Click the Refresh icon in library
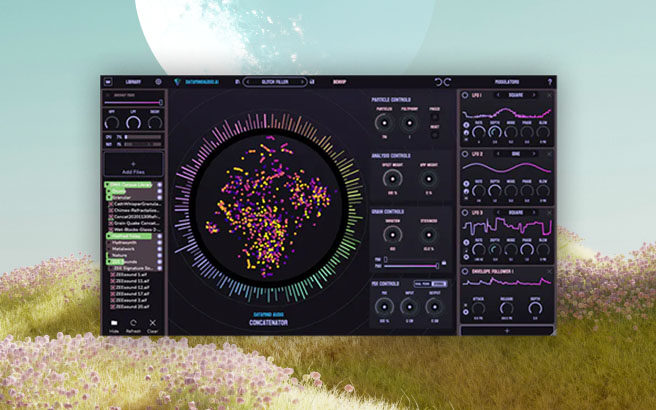Image resolution: width=656 pixels, height=410 pixels. point(133,323)
